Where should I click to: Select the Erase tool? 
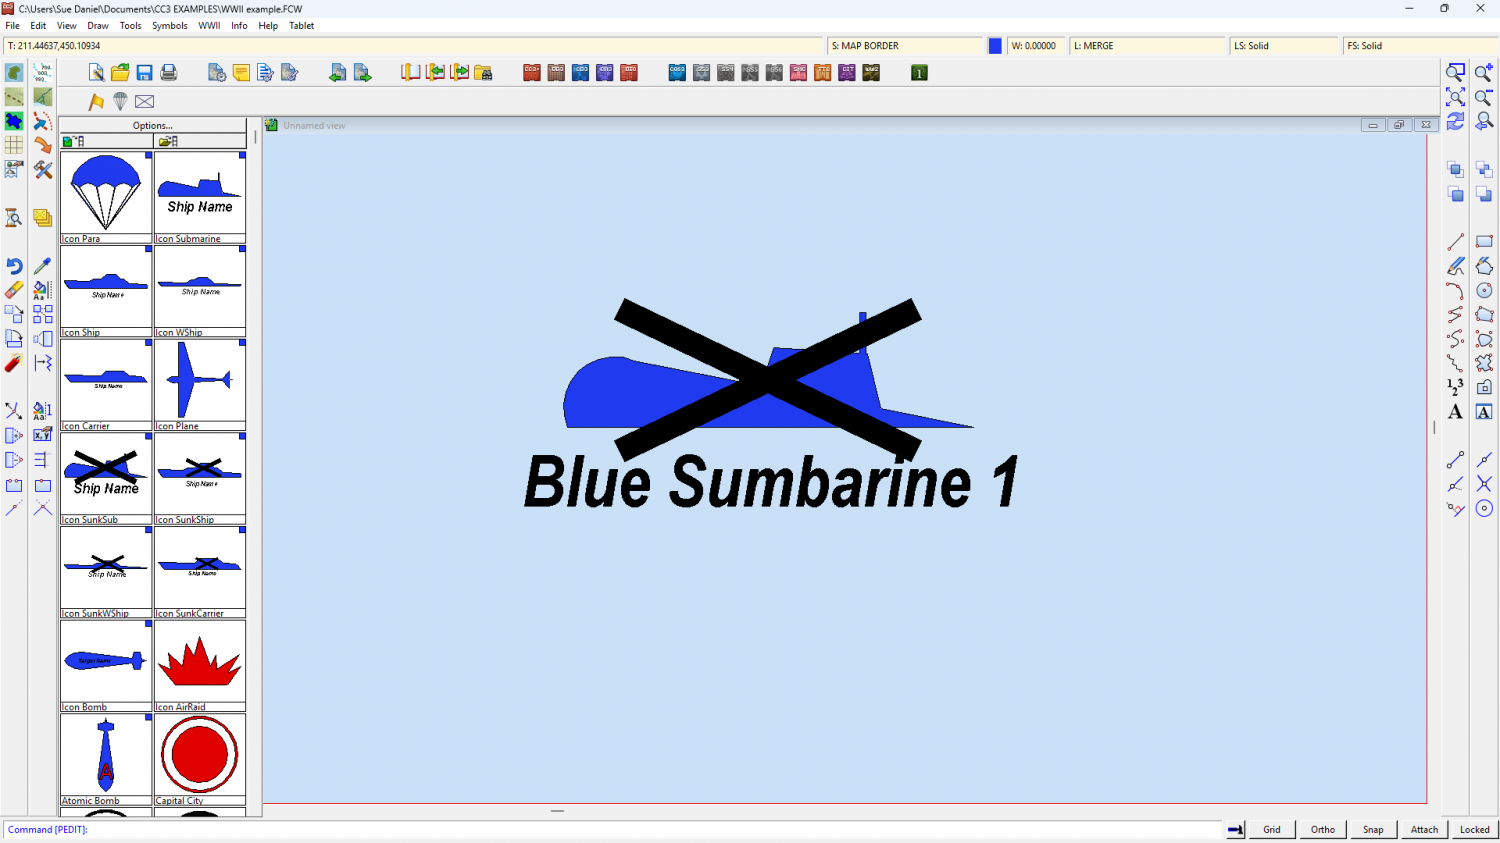coord(14,290)
